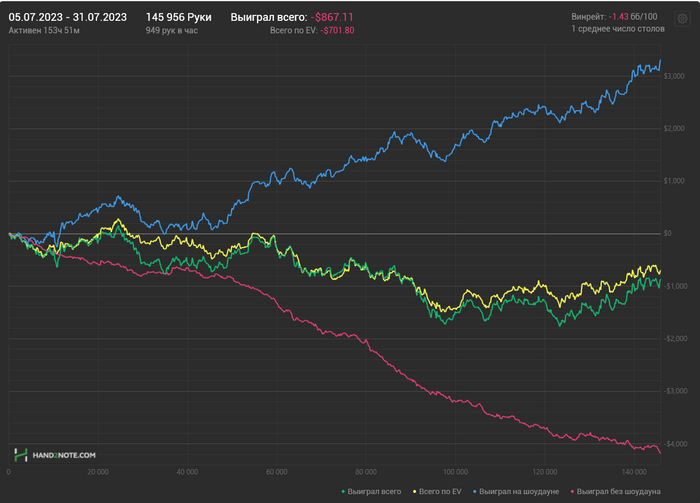Click the -$4,000 y-axis label
Viewport: 700px width, 503px height.
coord(675,444)
